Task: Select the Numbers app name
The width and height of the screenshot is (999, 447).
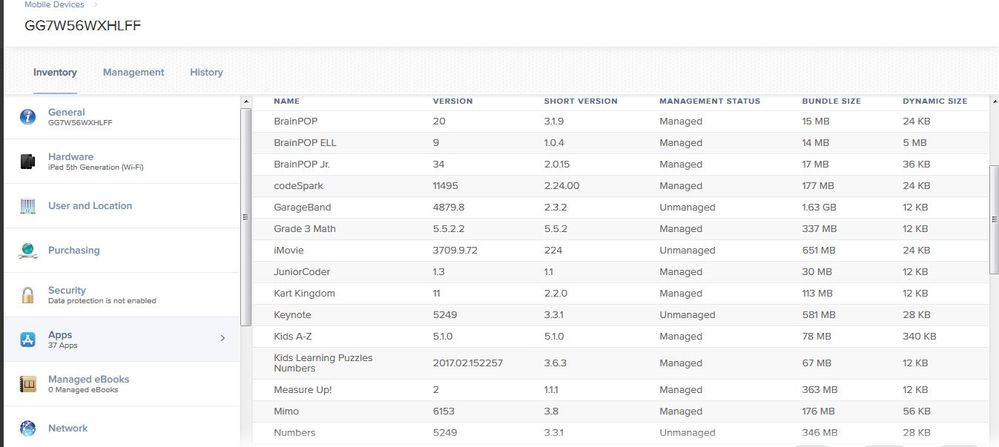Action: point(294,432)
